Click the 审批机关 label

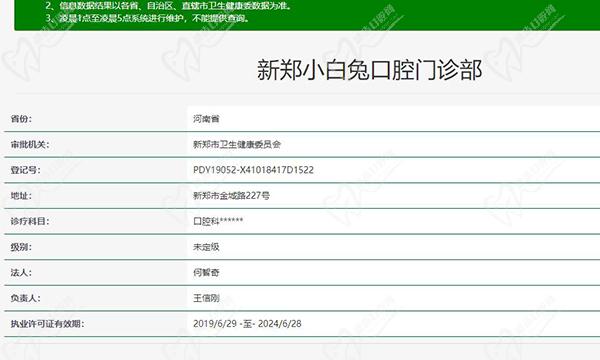pyautogui.click(x=30, y=144)
